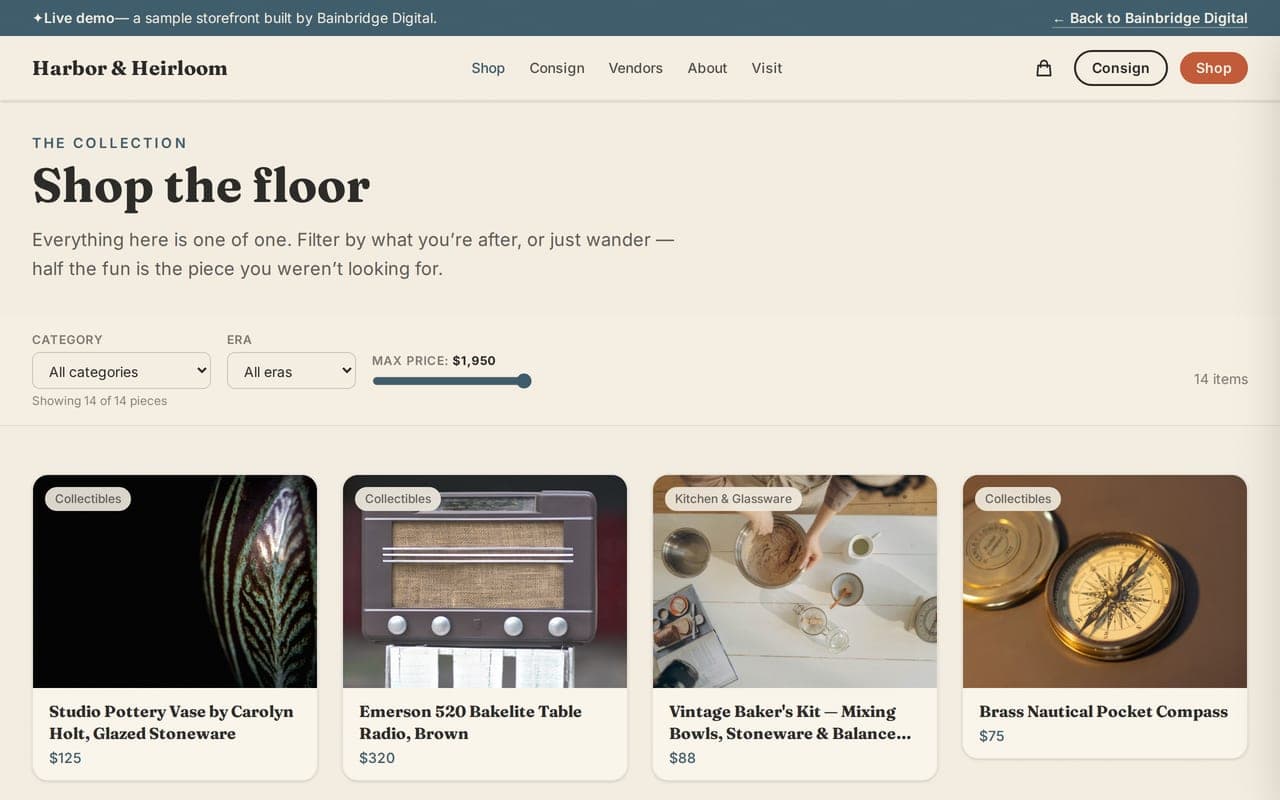The width and height of the screenshot is (1280, 800).
Task: Click the Live demo banner text
Action: (x=235, y=18)
